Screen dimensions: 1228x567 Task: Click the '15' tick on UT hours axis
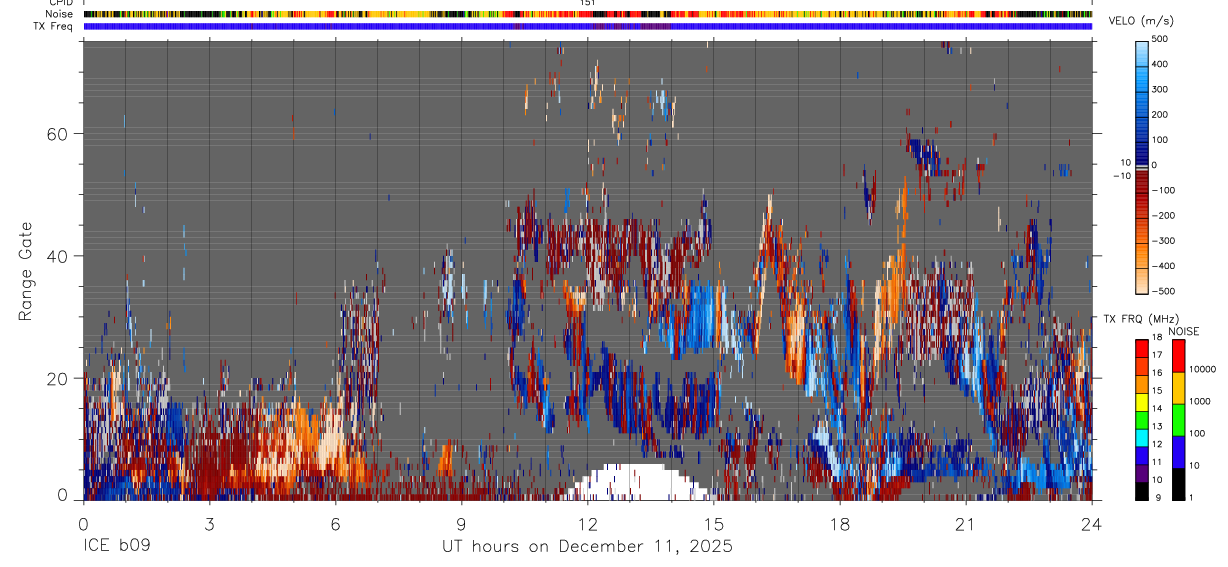coord(714,523)
